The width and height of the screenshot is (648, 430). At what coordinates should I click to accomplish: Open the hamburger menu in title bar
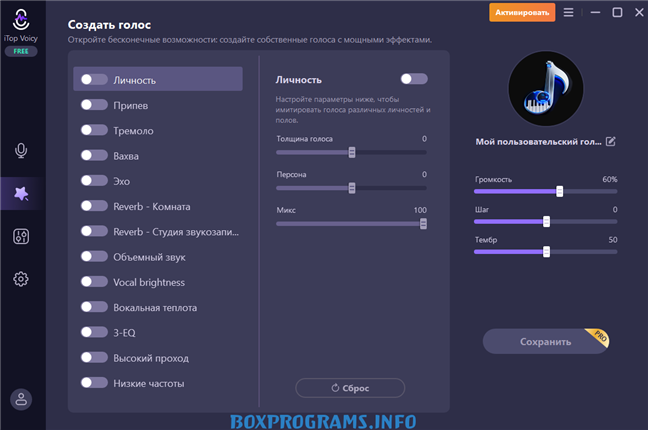pyautogui.click(x=569, y=12)
